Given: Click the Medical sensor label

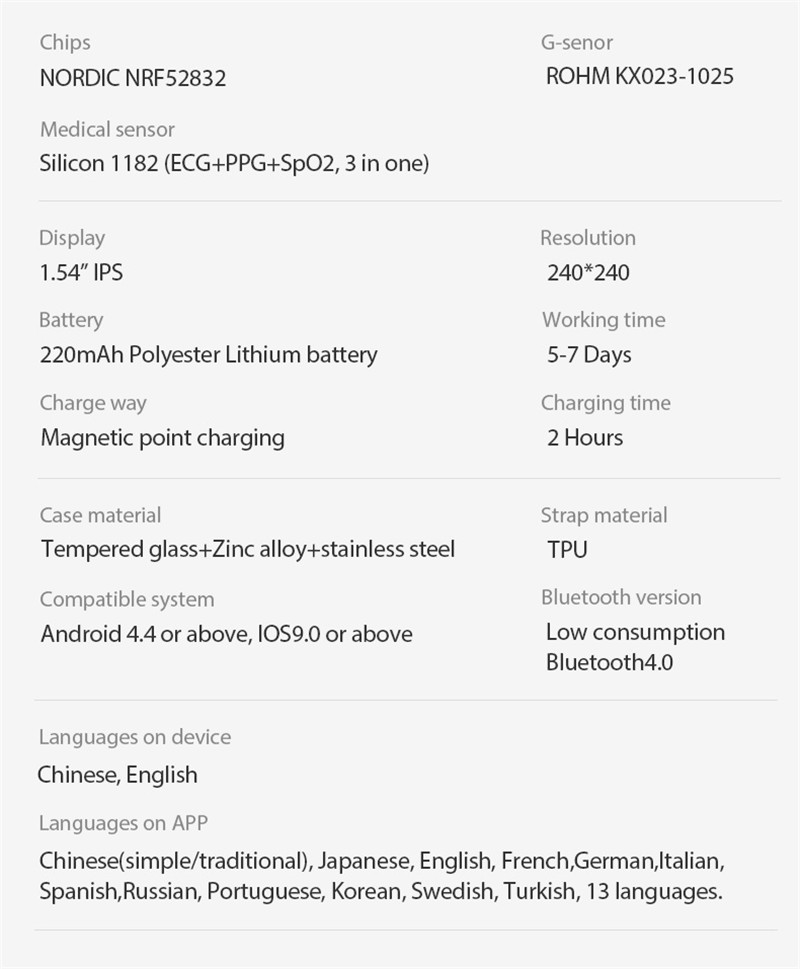Looking at the screenshot, I should (x=107, y=129).
